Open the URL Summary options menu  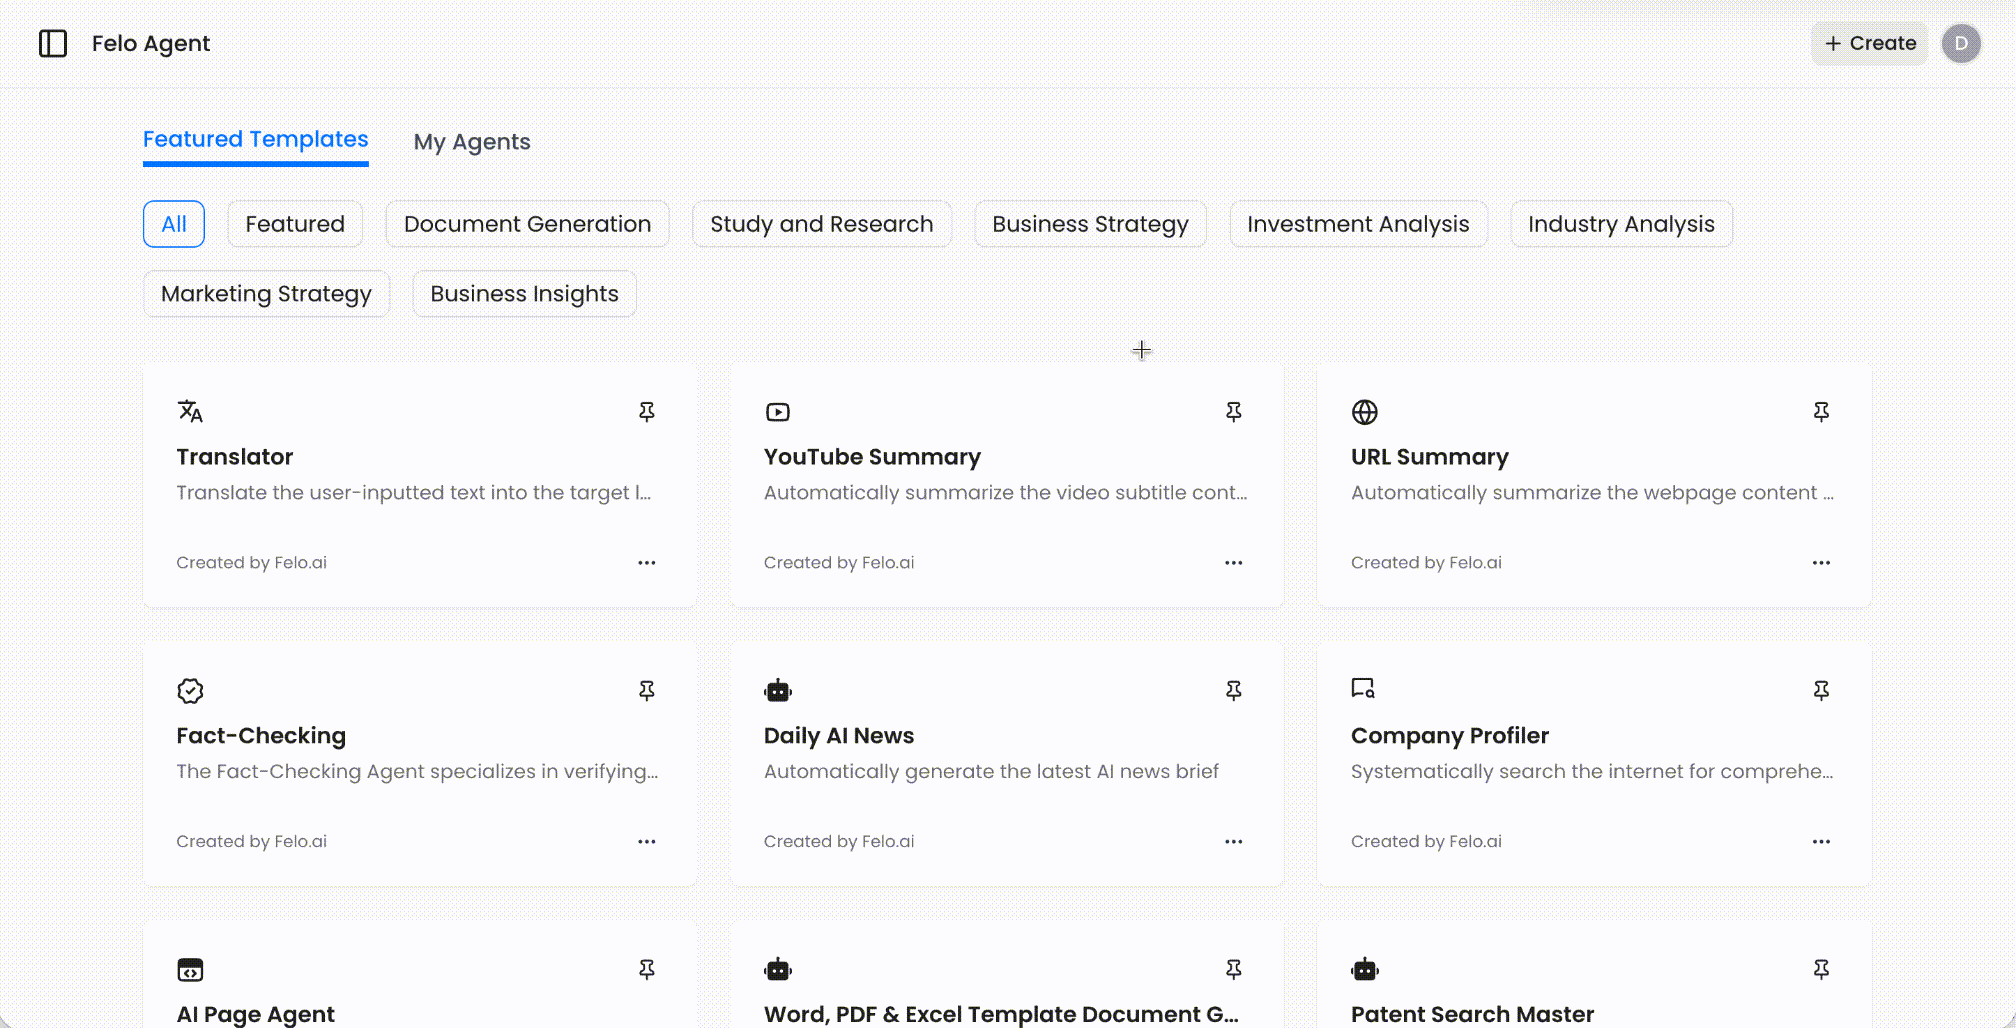[x=1820, y=562]
